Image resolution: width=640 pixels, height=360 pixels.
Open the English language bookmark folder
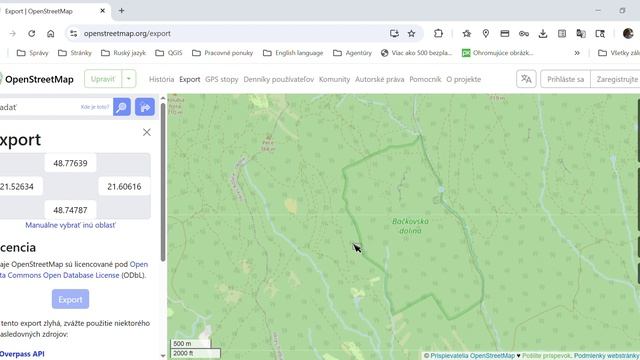tap(293, 53)
